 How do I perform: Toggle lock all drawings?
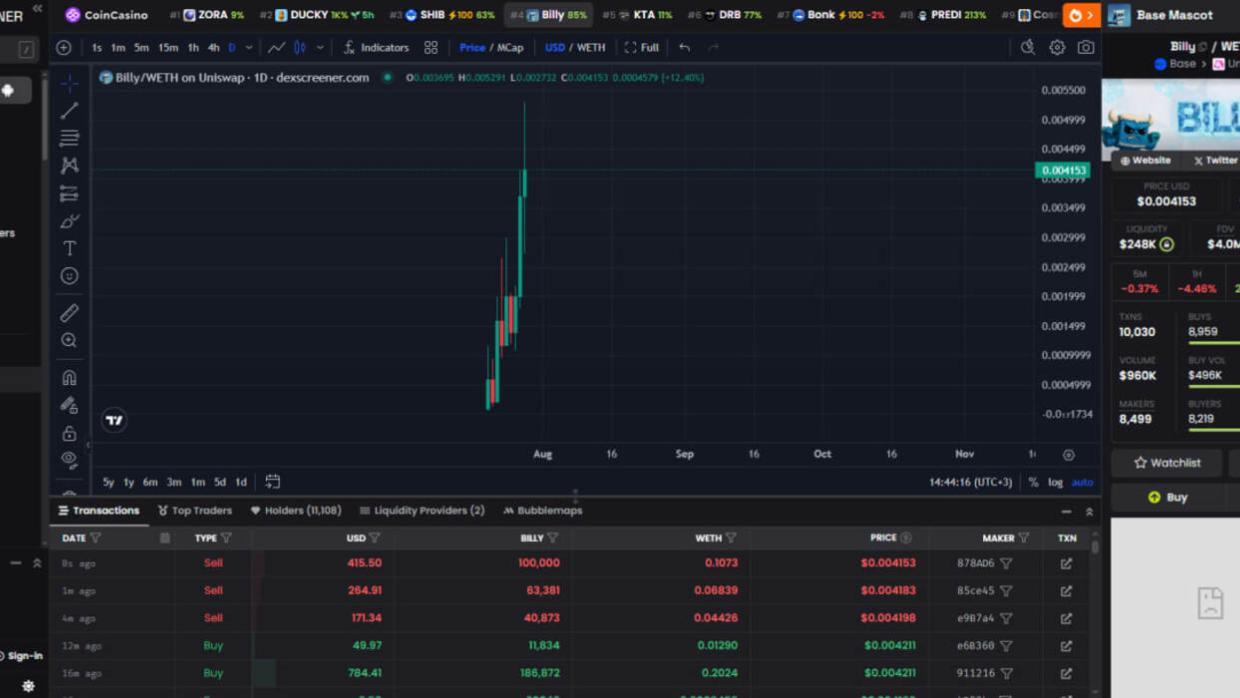(x=69, y=433)
